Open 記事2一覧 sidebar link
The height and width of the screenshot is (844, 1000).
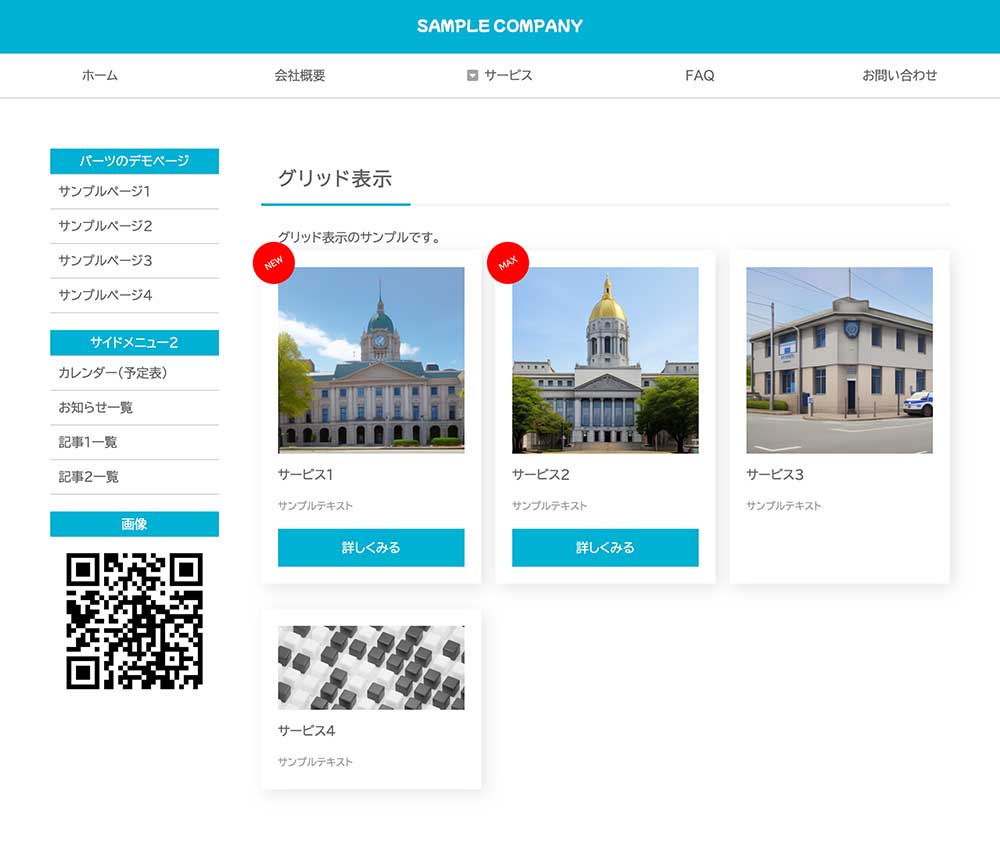point(135,477)
